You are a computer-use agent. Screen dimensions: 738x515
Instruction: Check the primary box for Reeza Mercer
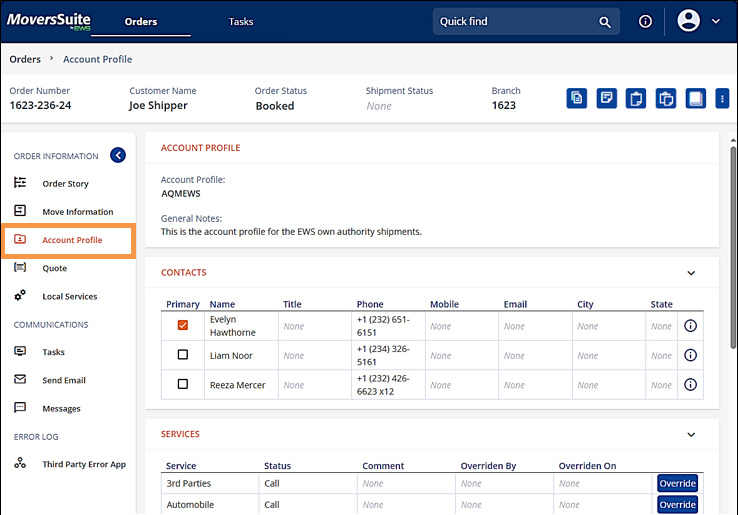point(182,385)
